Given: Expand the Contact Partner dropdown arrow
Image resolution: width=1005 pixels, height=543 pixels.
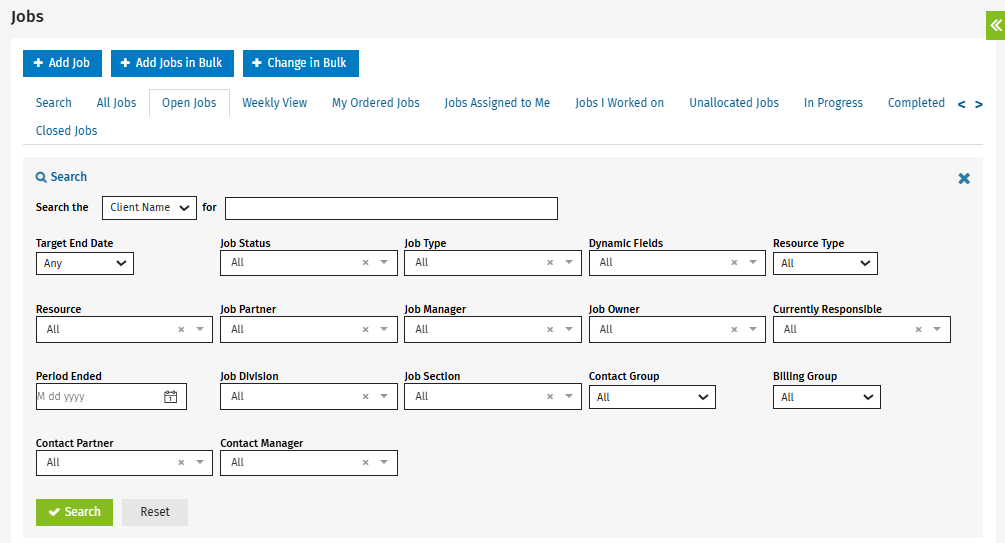Looking at the screenshot, I should tap(200, 462).
